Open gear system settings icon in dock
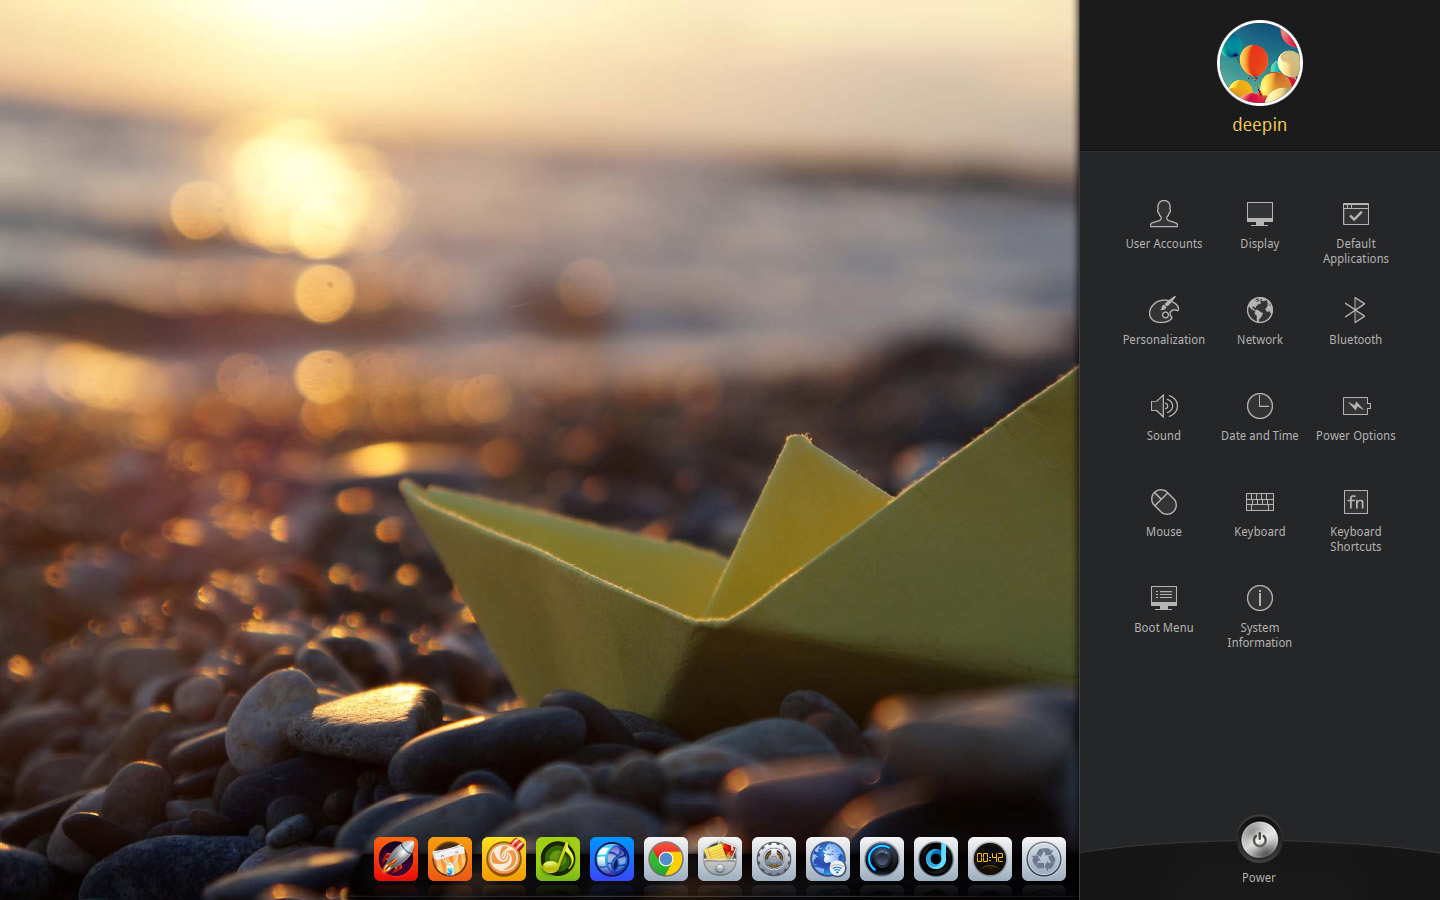Image resolution: width=1440 pixels, height=900 pixels. pyautogui.click(x=774, y=859)
